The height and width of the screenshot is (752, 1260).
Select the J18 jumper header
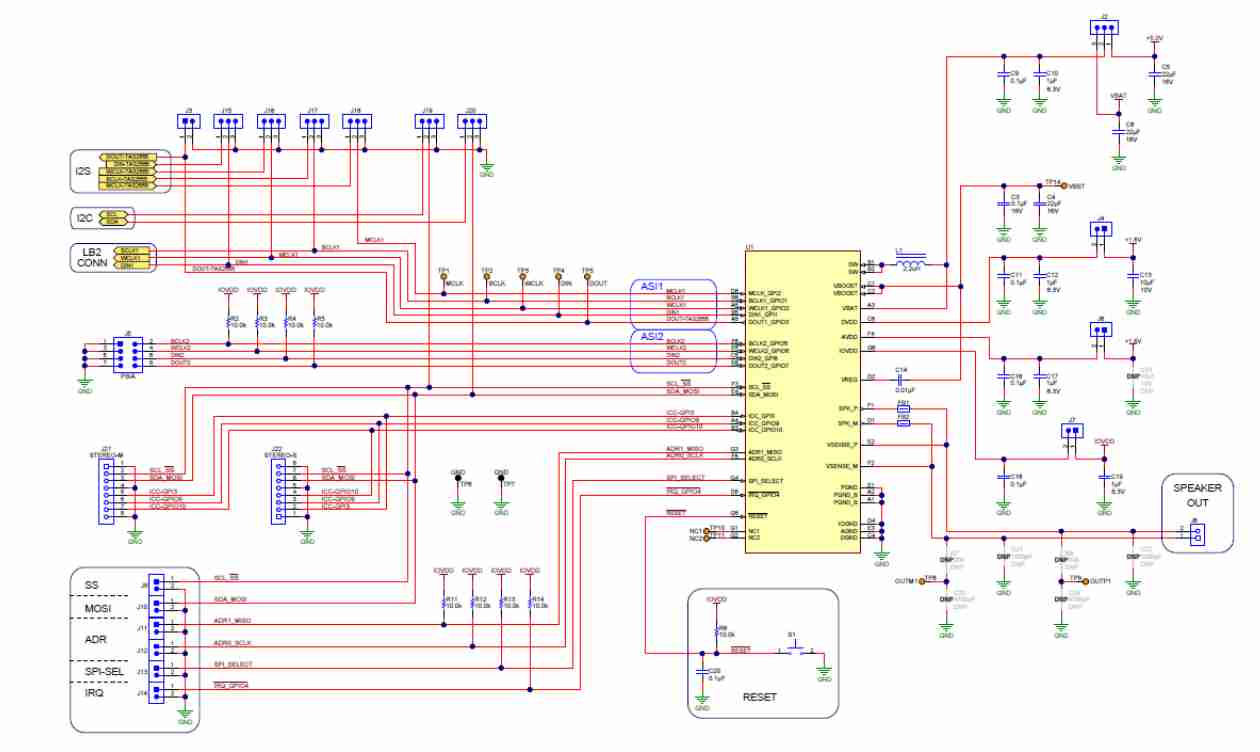coord(356,121)
